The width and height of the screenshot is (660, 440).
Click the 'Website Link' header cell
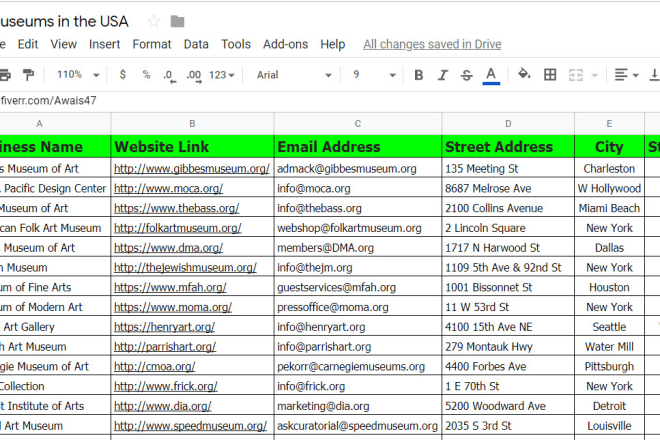(x=192, y=147)
